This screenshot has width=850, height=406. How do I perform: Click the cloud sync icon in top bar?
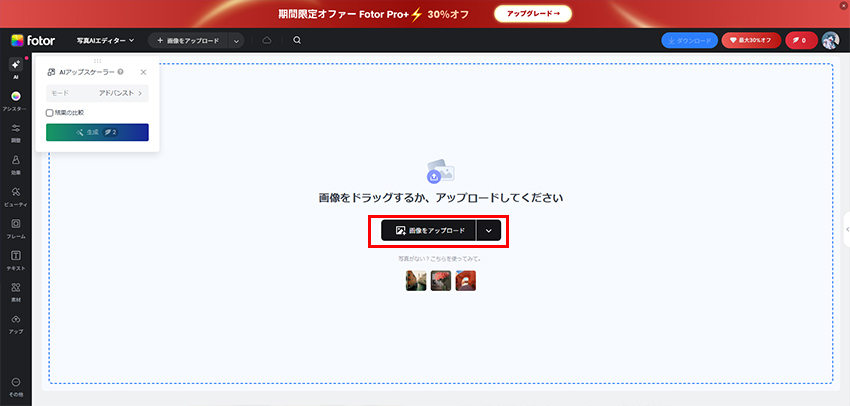pyautogui.click(x=267, y=40)
